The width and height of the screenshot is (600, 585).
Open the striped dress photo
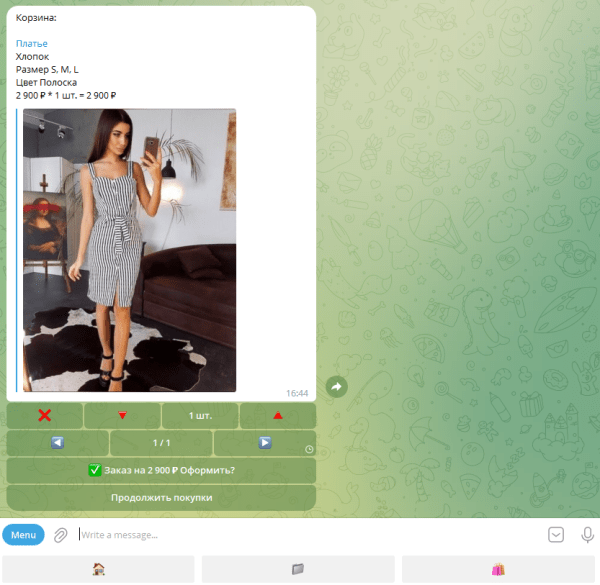[129, 249]
